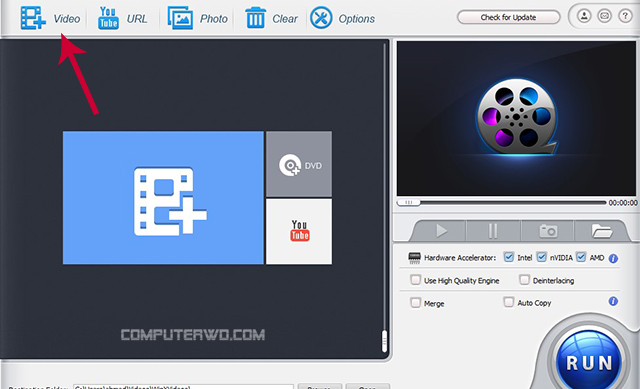This screenshot has height=389, width=640.
Task: Click the large blue add-video tile
Action: tap(163, 198)
